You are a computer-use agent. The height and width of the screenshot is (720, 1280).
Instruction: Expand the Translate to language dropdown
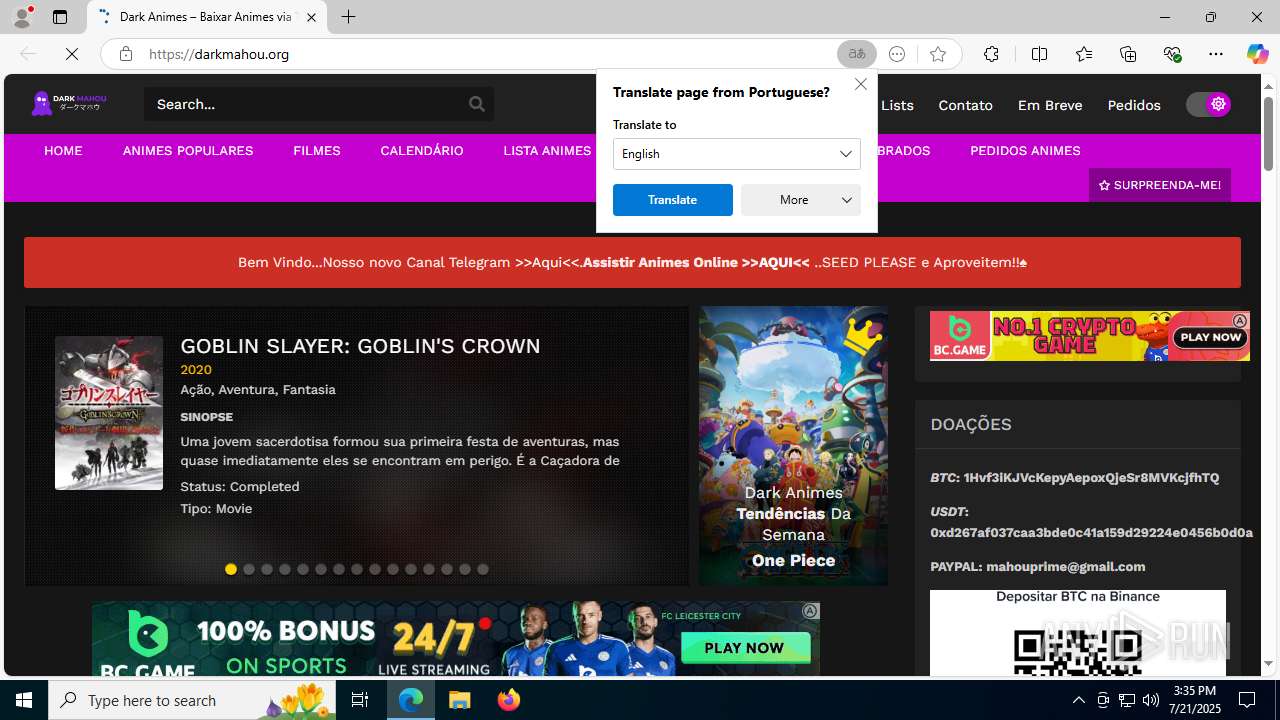737,154
